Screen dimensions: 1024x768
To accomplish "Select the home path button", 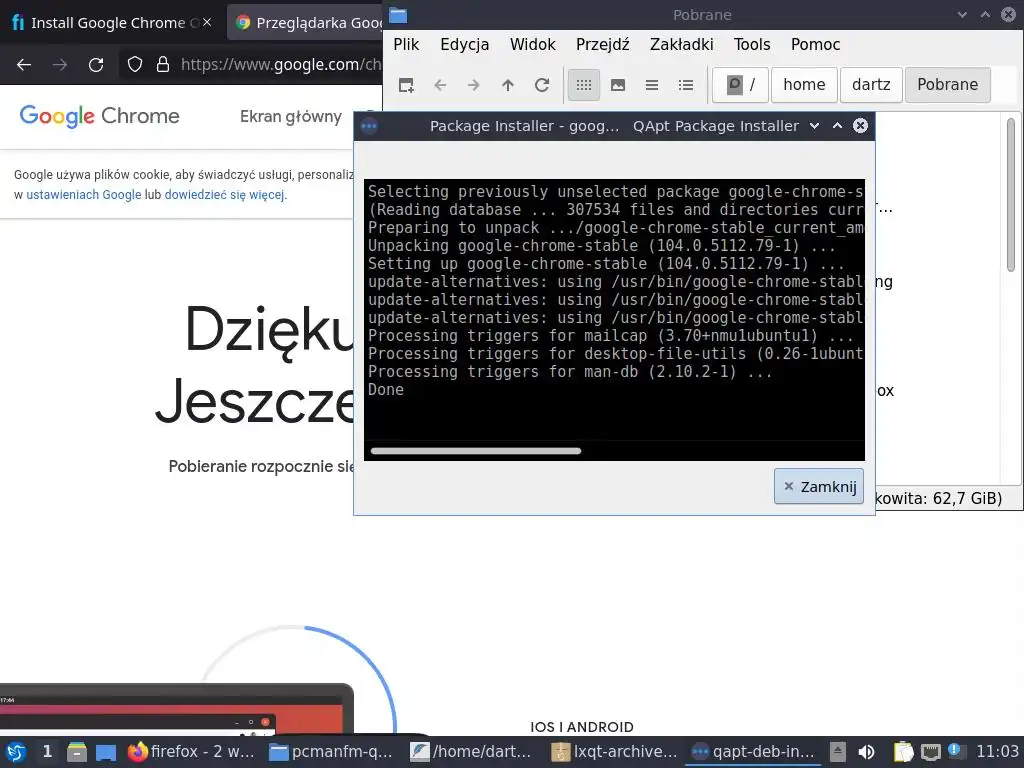I will pyautogui.click(x=804, y=85).
